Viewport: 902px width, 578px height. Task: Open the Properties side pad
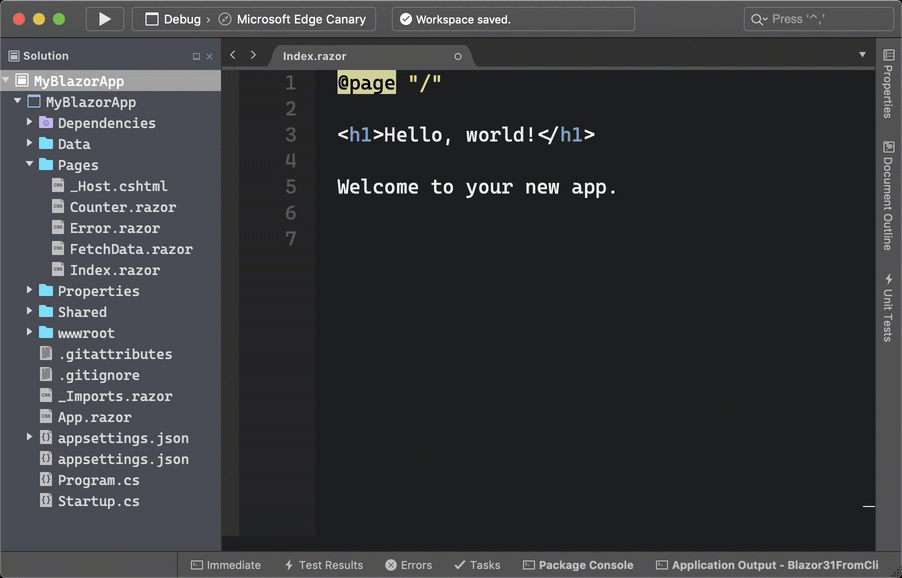pyautogui.click(x=888, y=84)
